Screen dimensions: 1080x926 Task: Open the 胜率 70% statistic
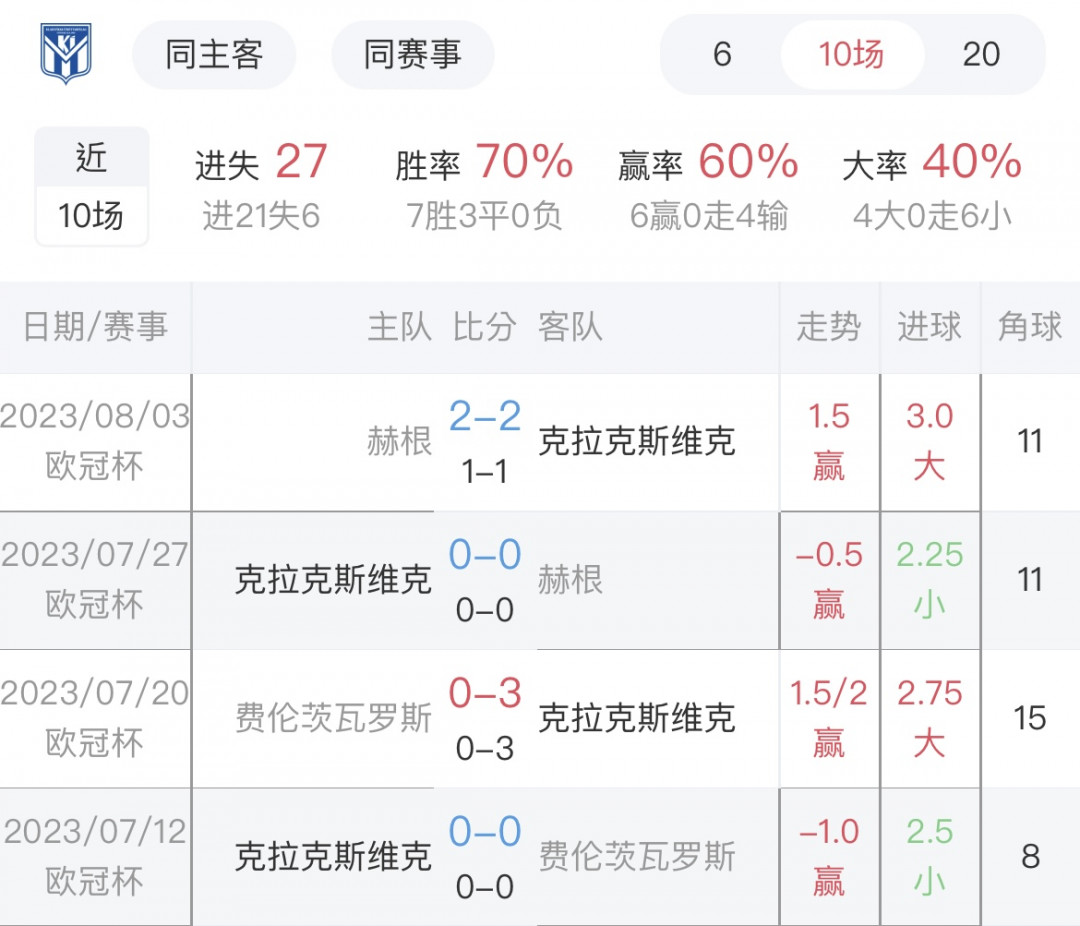[484, 186]
